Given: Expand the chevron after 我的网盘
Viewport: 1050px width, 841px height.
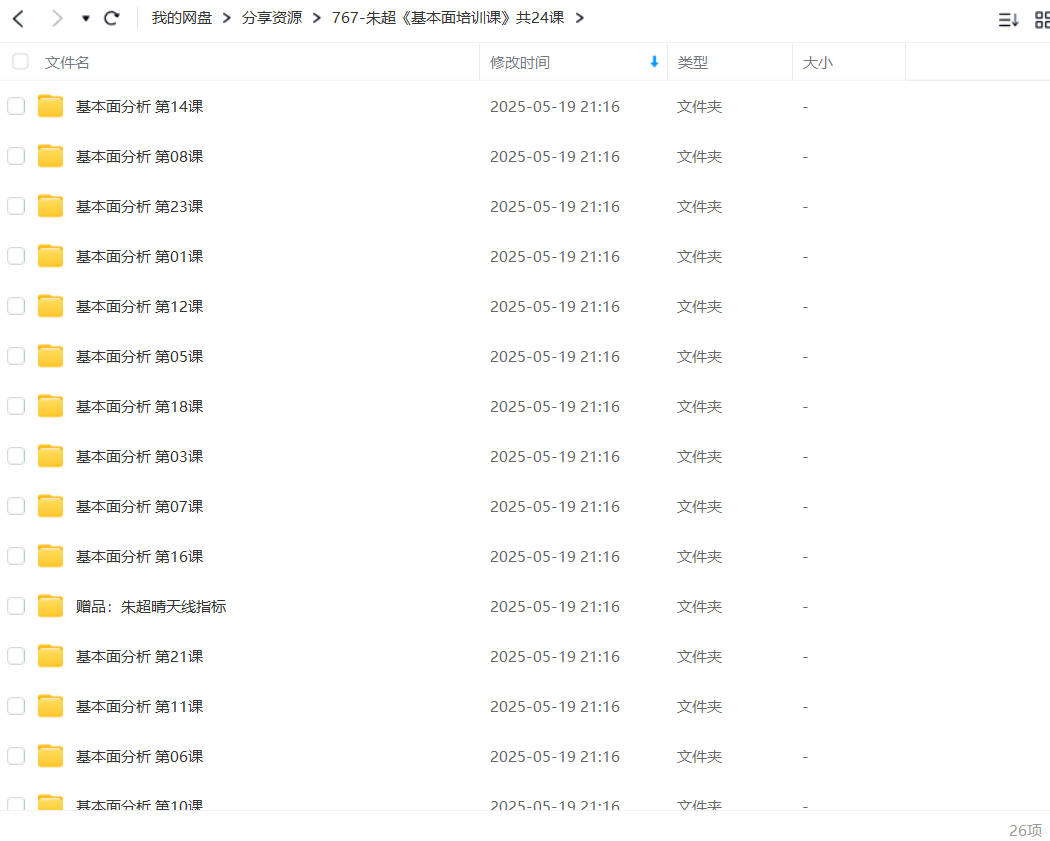Looking at the screenshot, I should tap(227, 18).
